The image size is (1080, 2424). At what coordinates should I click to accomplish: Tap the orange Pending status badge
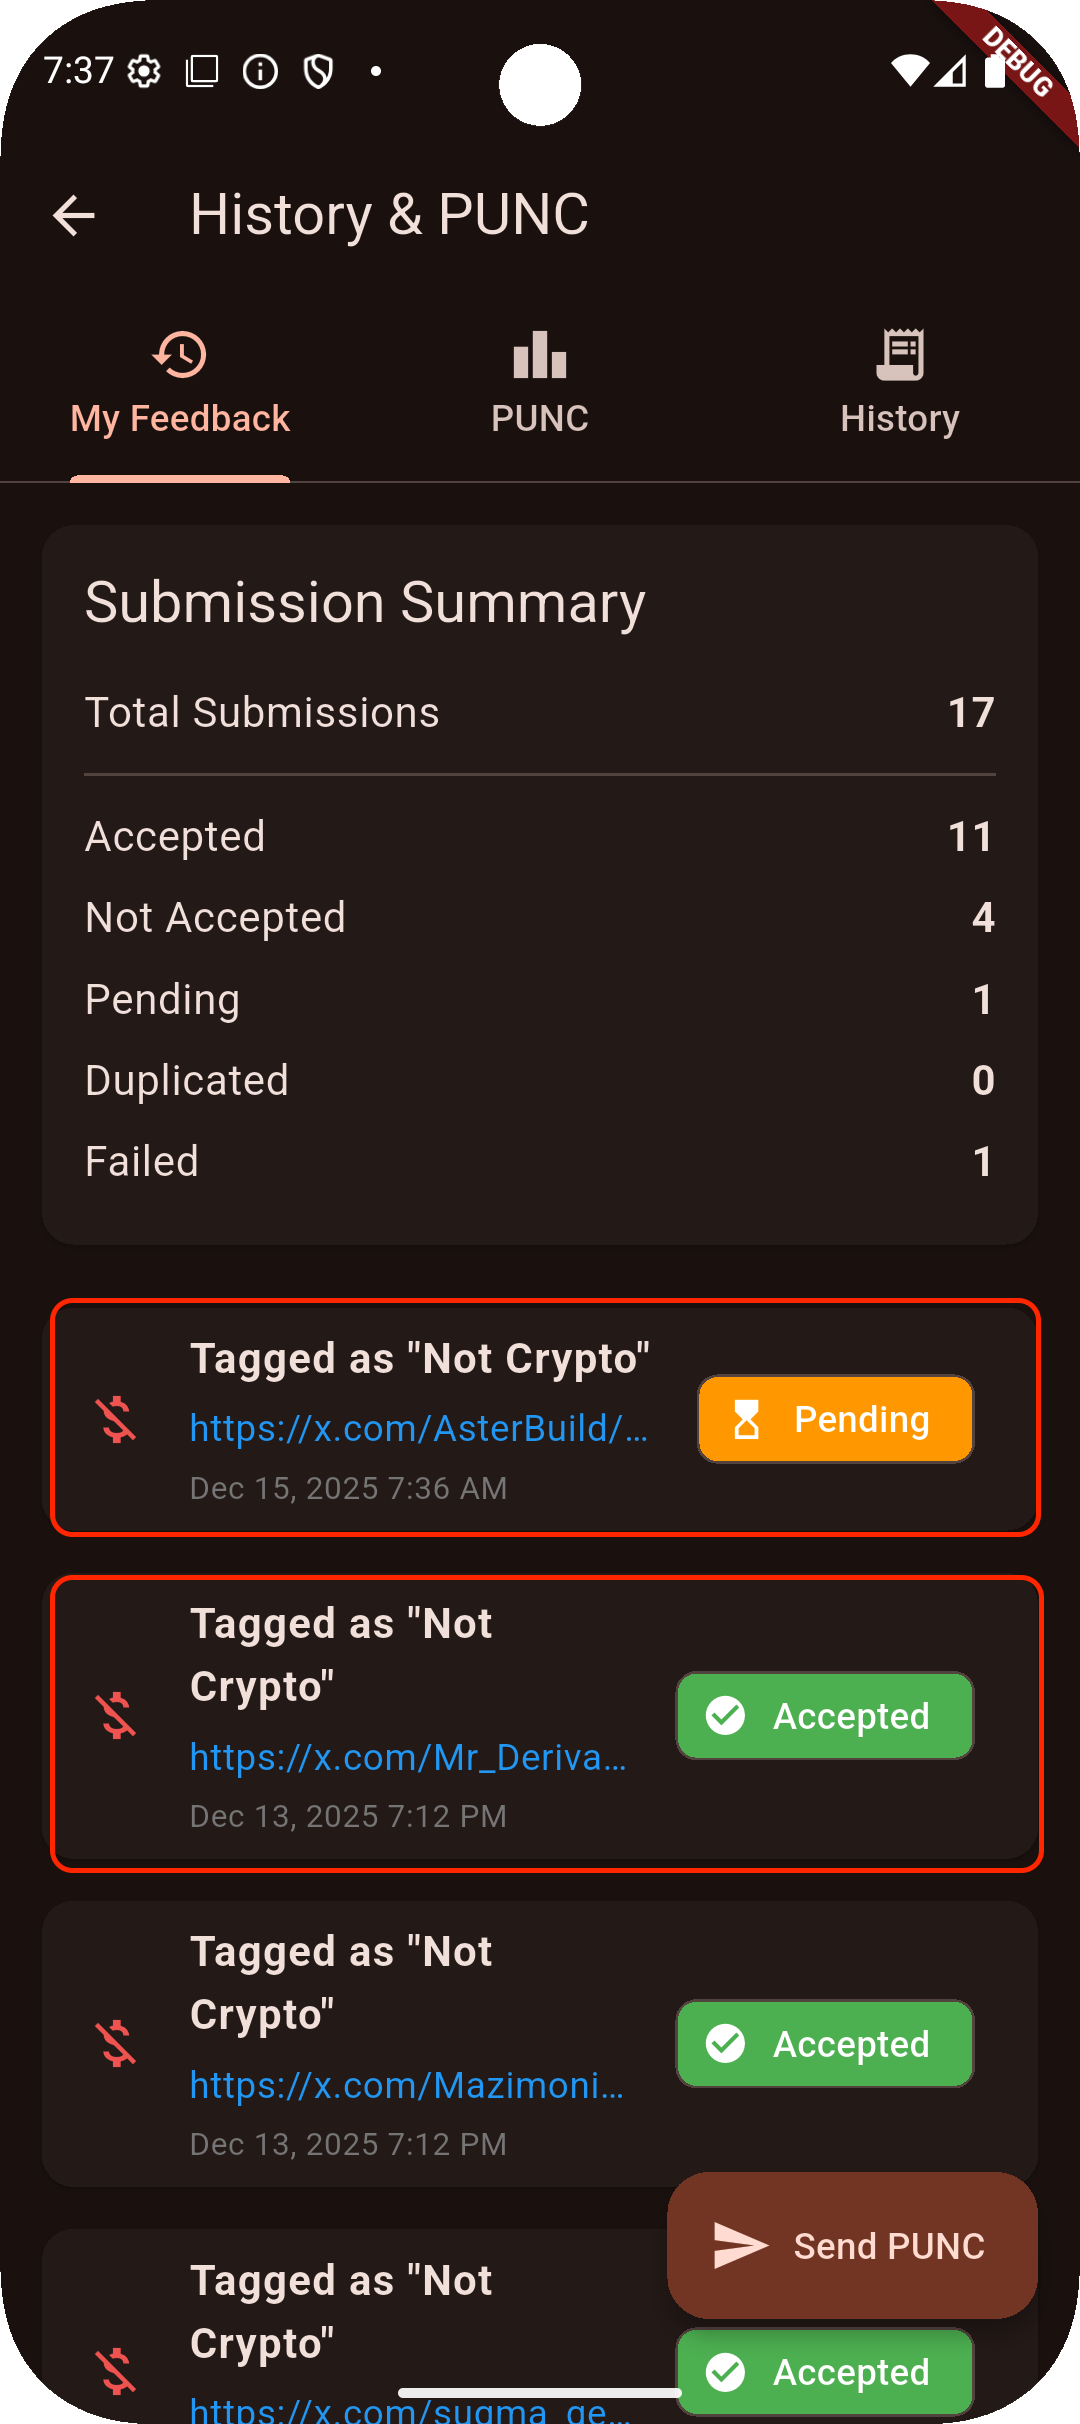[835, 1419]
